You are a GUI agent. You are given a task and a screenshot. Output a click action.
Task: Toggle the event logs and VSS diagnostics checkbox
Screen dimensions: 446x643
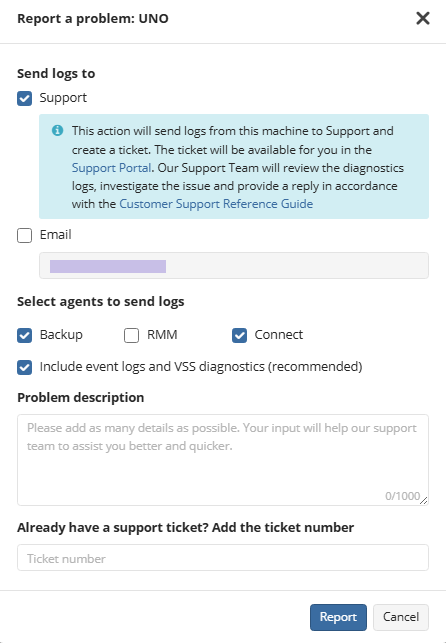(x=25, y=367)
